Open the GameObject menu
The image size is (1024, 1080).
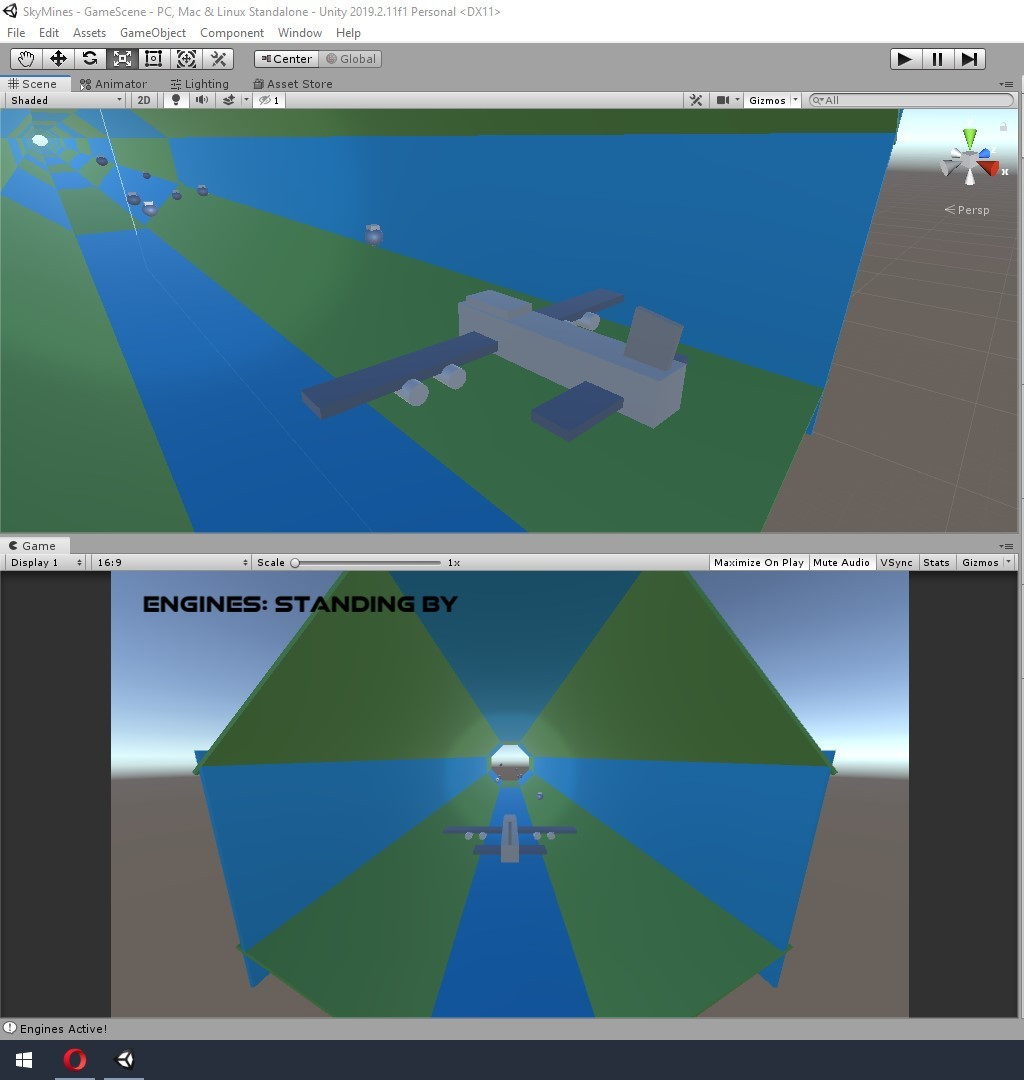tap(153, 32)
